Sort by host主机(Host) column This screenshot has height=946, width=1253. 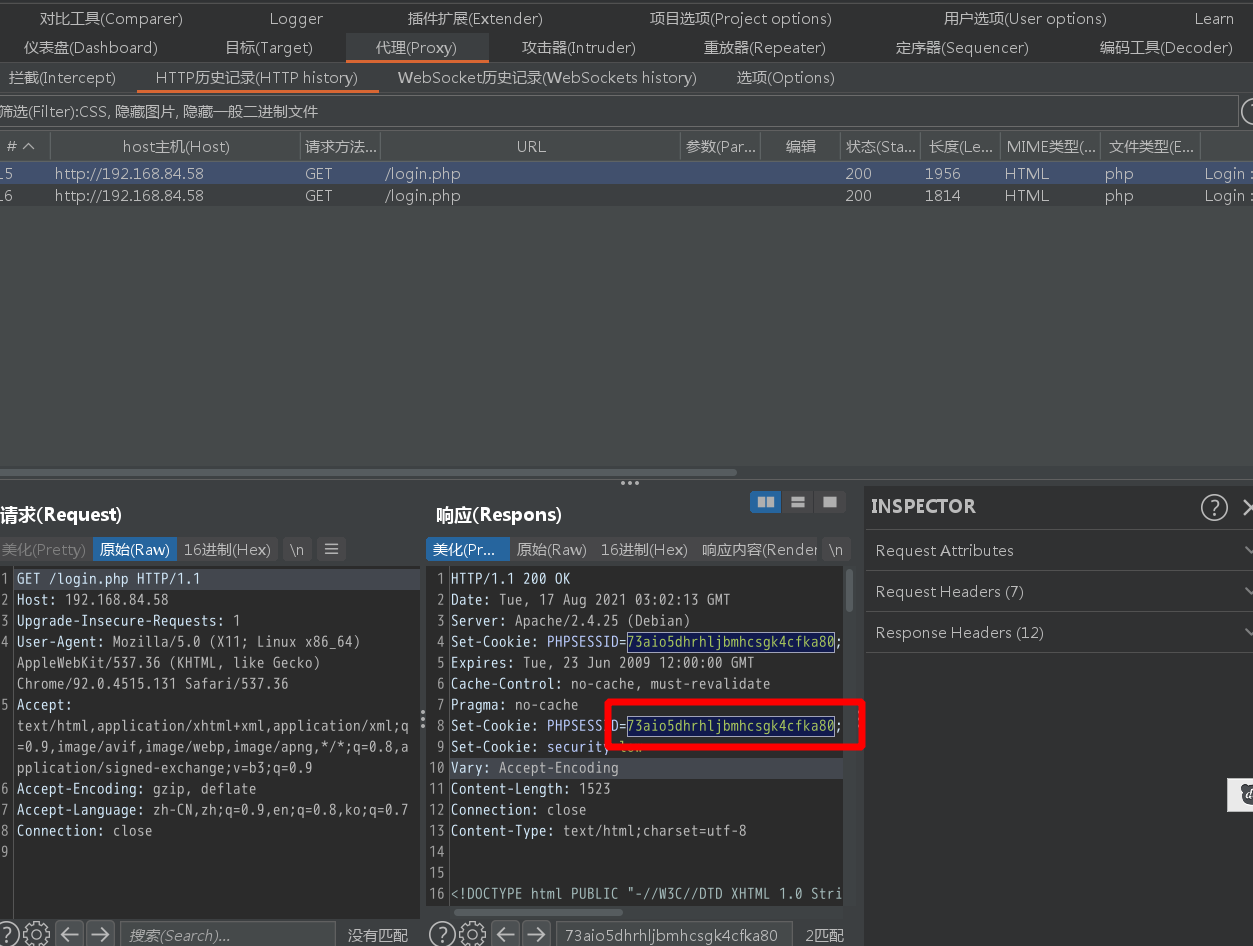pos(176,146)
